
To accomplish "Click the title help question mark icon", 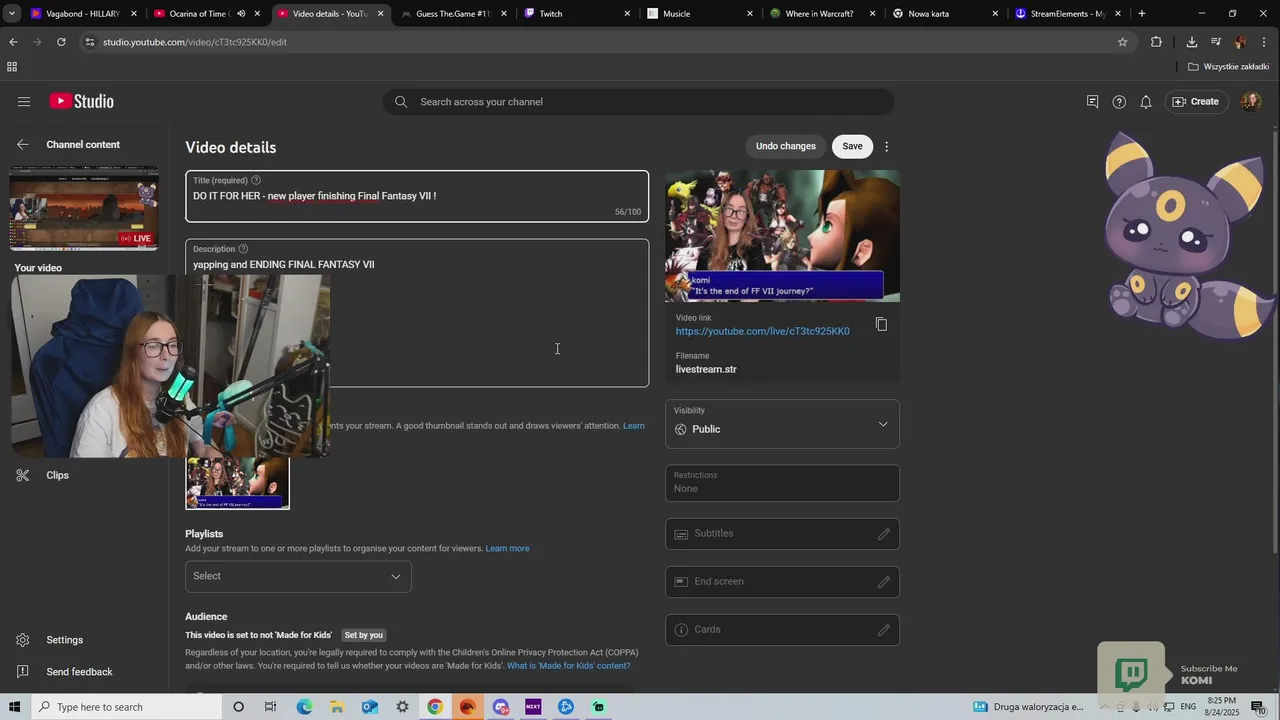I will 255,180.
